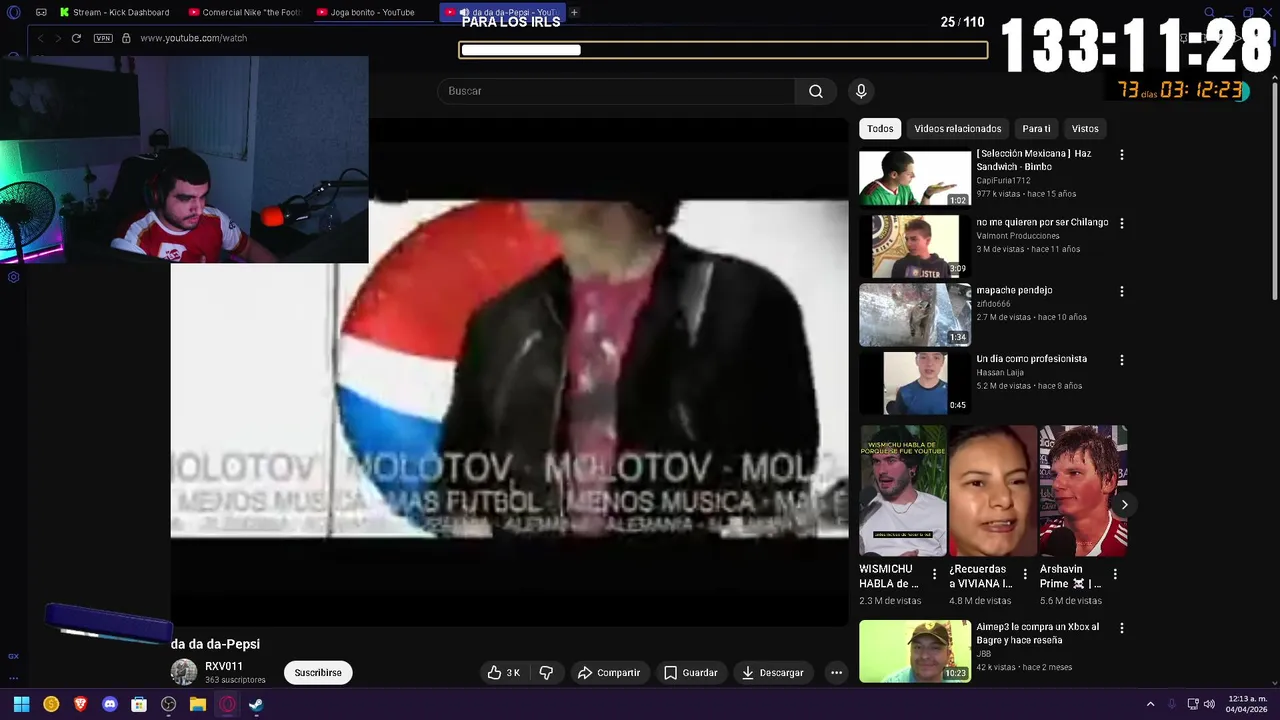Click the Descargar button
This screenshot has height=720, width=1280.
click(x=772, y=673)
